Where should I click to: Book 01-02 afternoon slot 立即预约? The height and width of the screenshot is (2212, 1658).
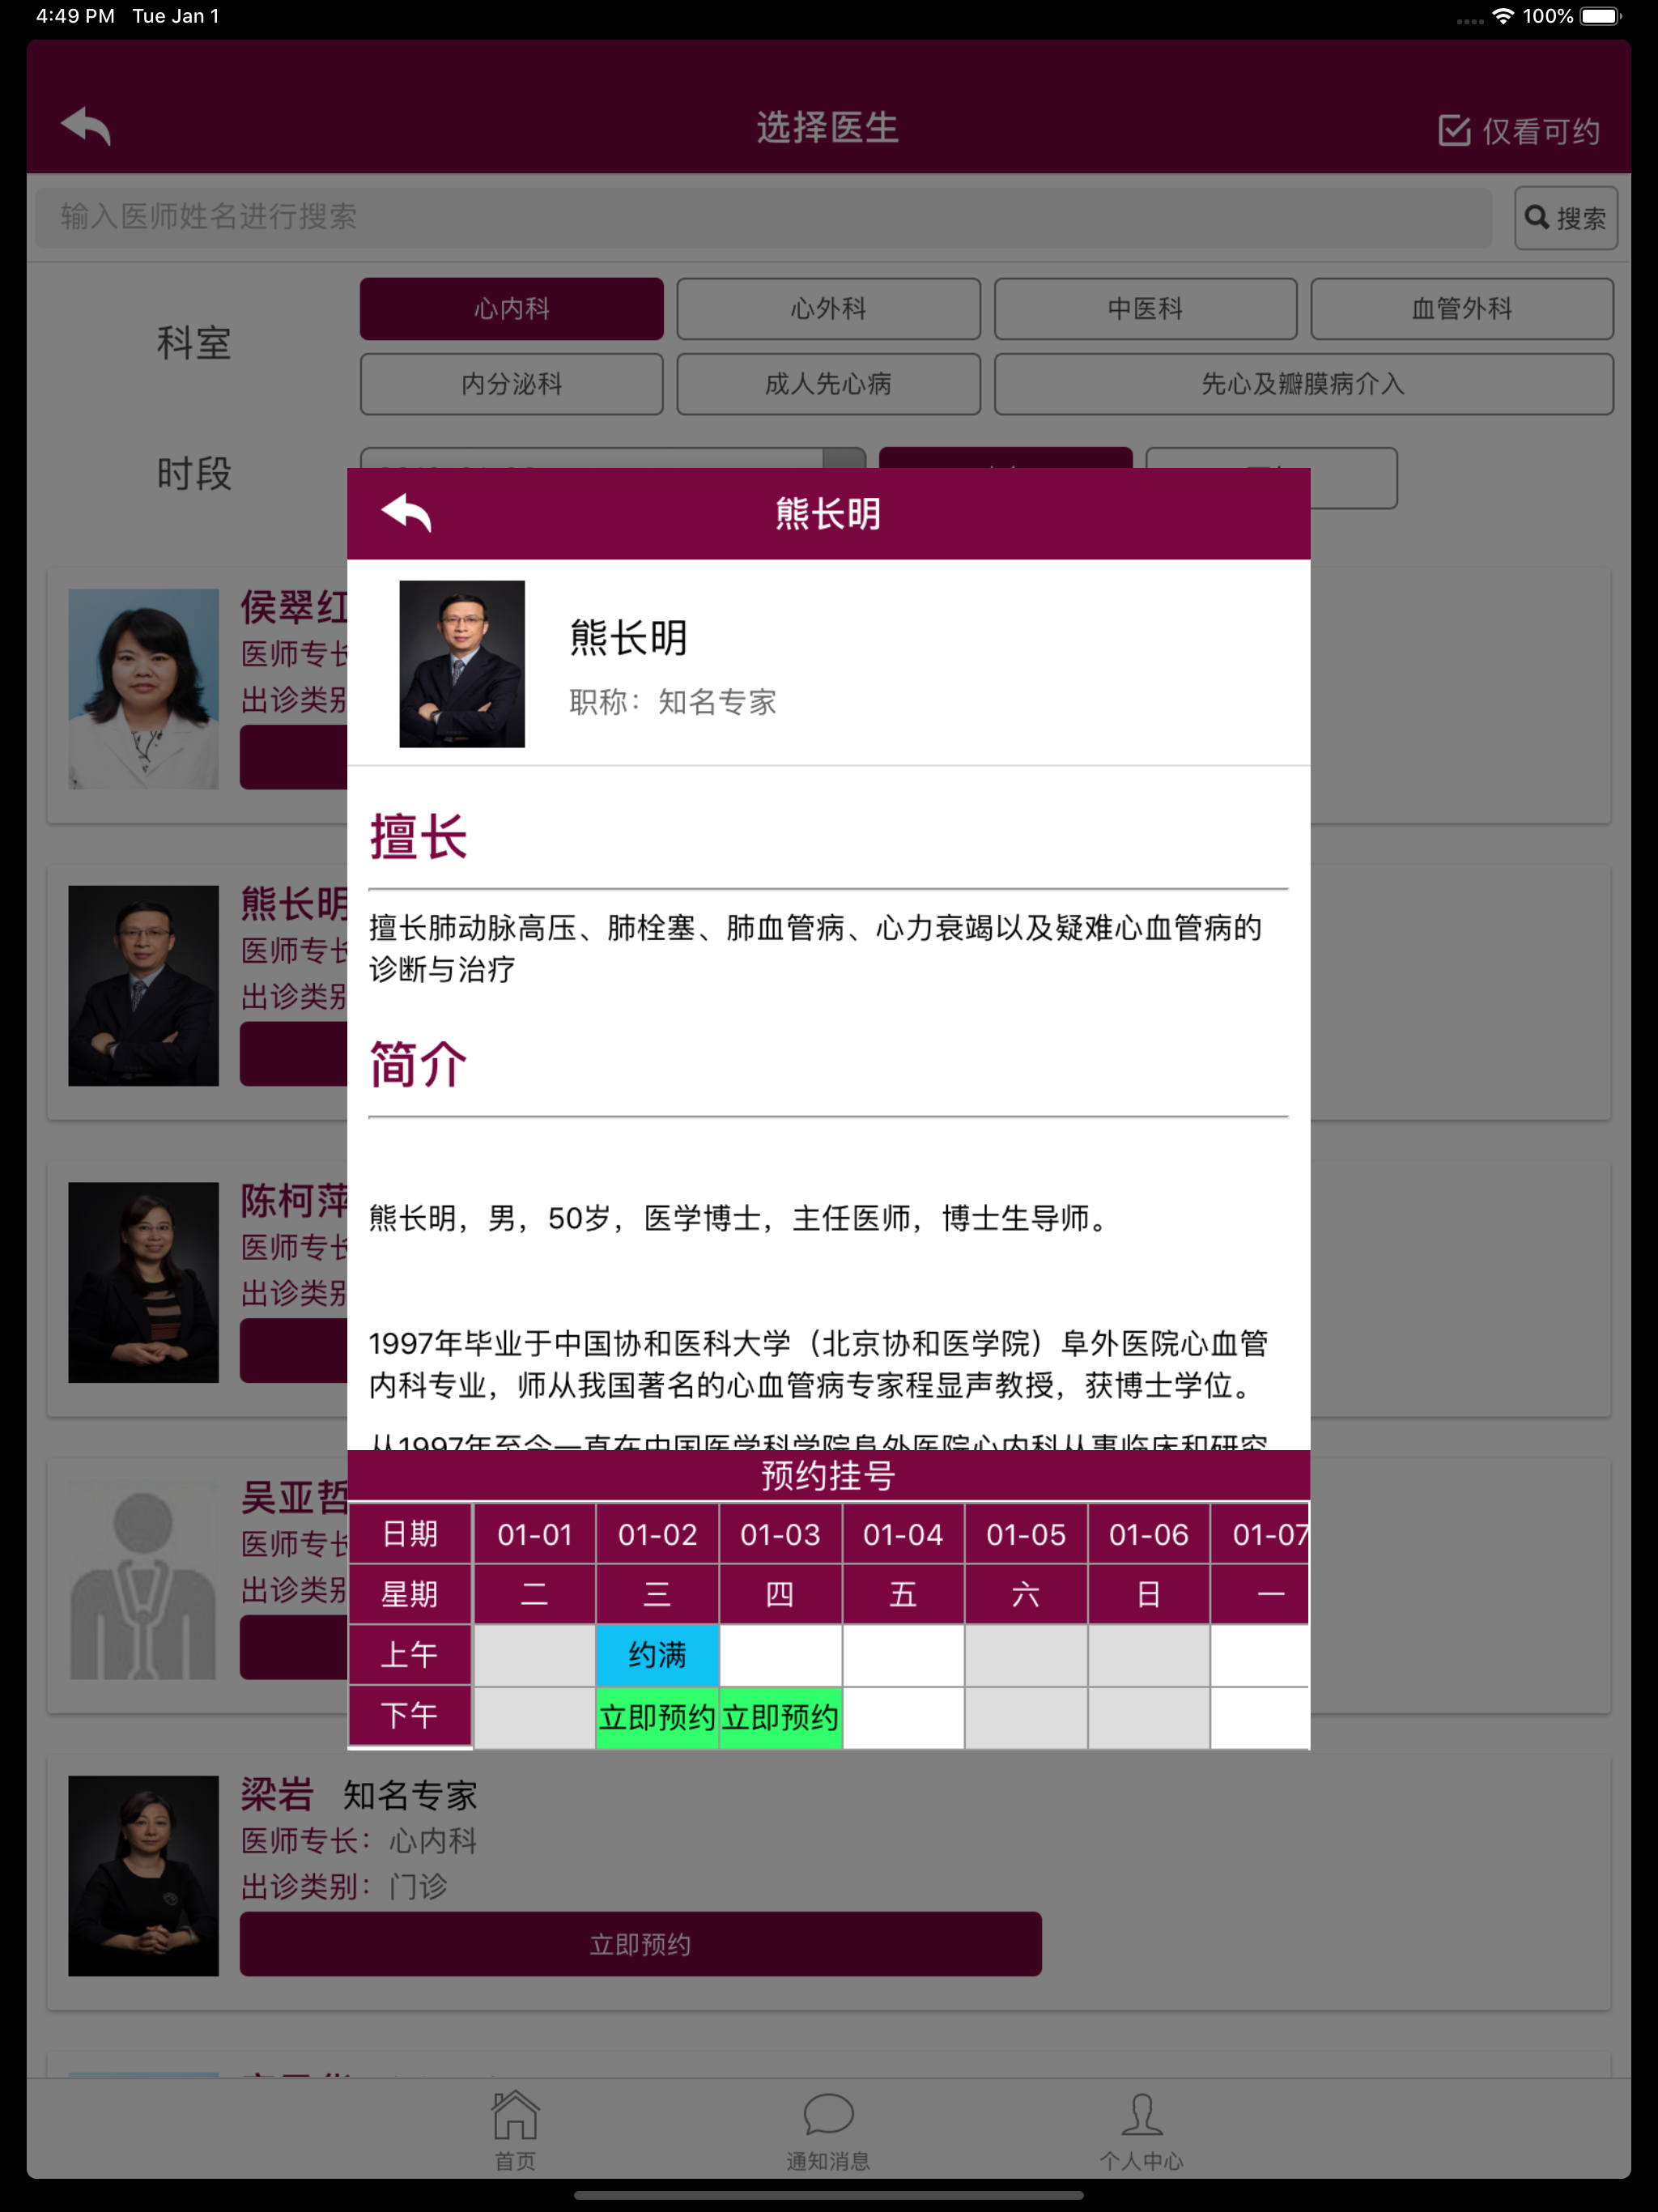(657, 1717)
